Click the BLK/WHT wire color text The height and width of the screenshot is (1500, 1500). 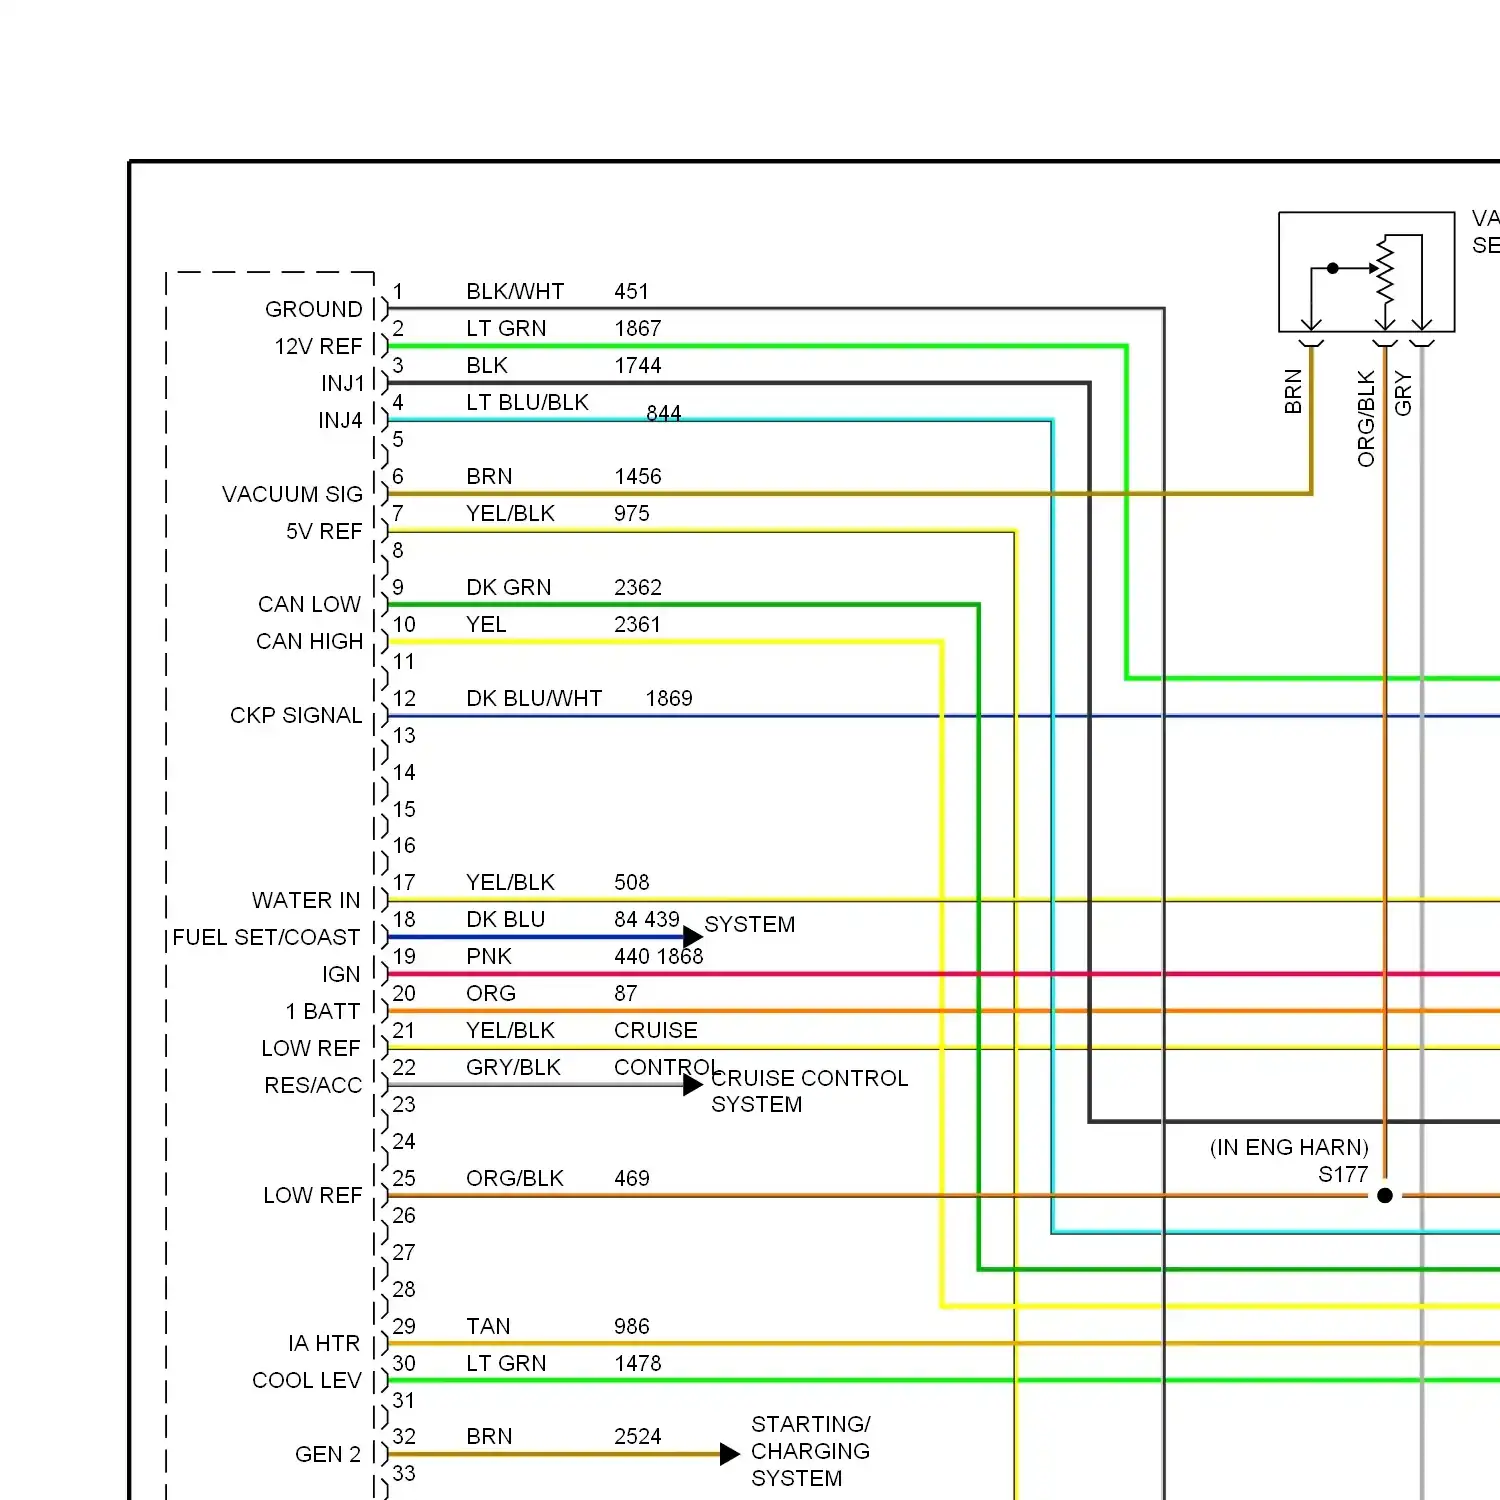point(515,291)
